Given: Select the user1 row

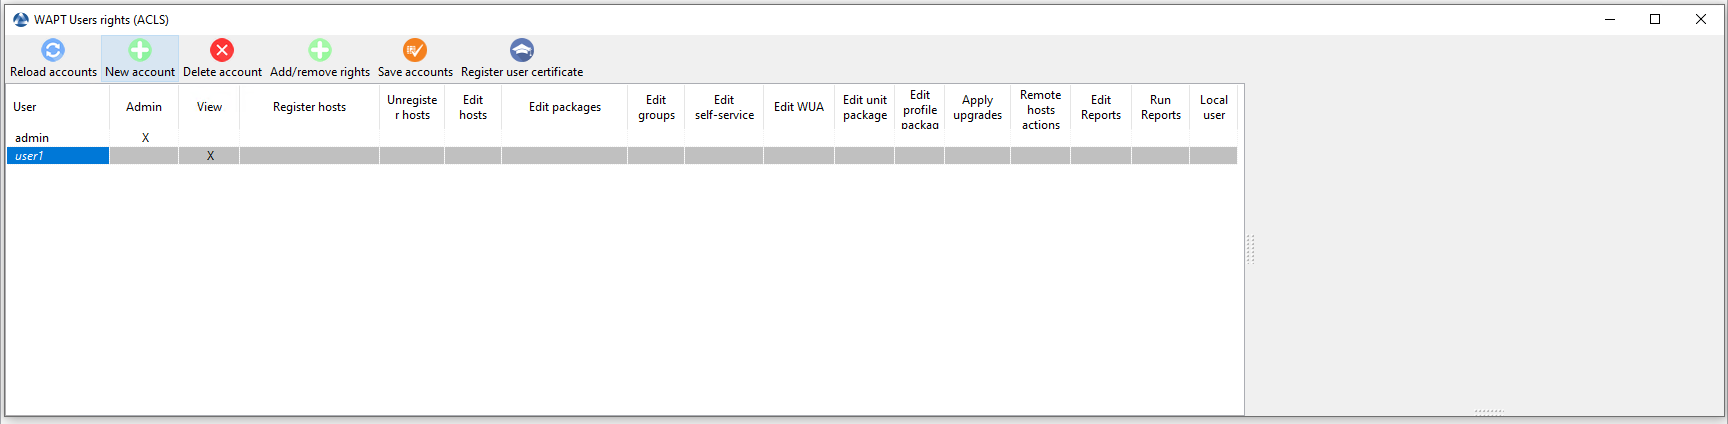Looking at the screenshot, I should [622, 156].
